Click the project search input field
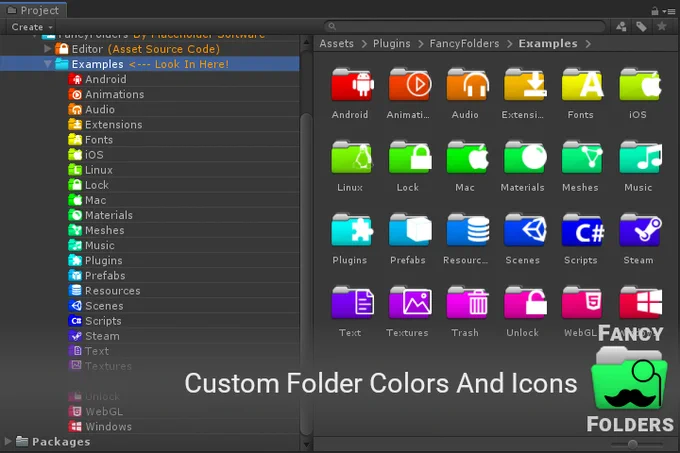The width and height of the screenshot is (680, 453). pyautogui.click(x=464, y=27)
